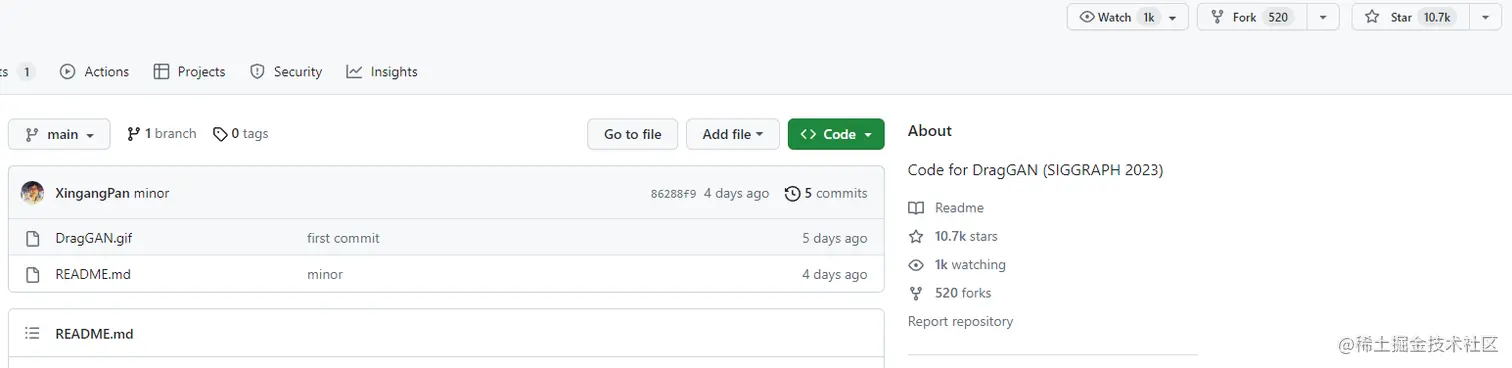Open the 'minor' commit on README.md row
This screenshot has height=368, width=1512.
coord(325,274)
